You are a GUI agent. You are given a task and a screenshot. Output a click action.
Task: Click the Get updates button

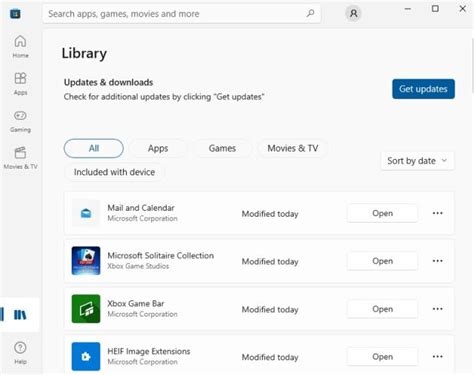click(x=423, y=89)
